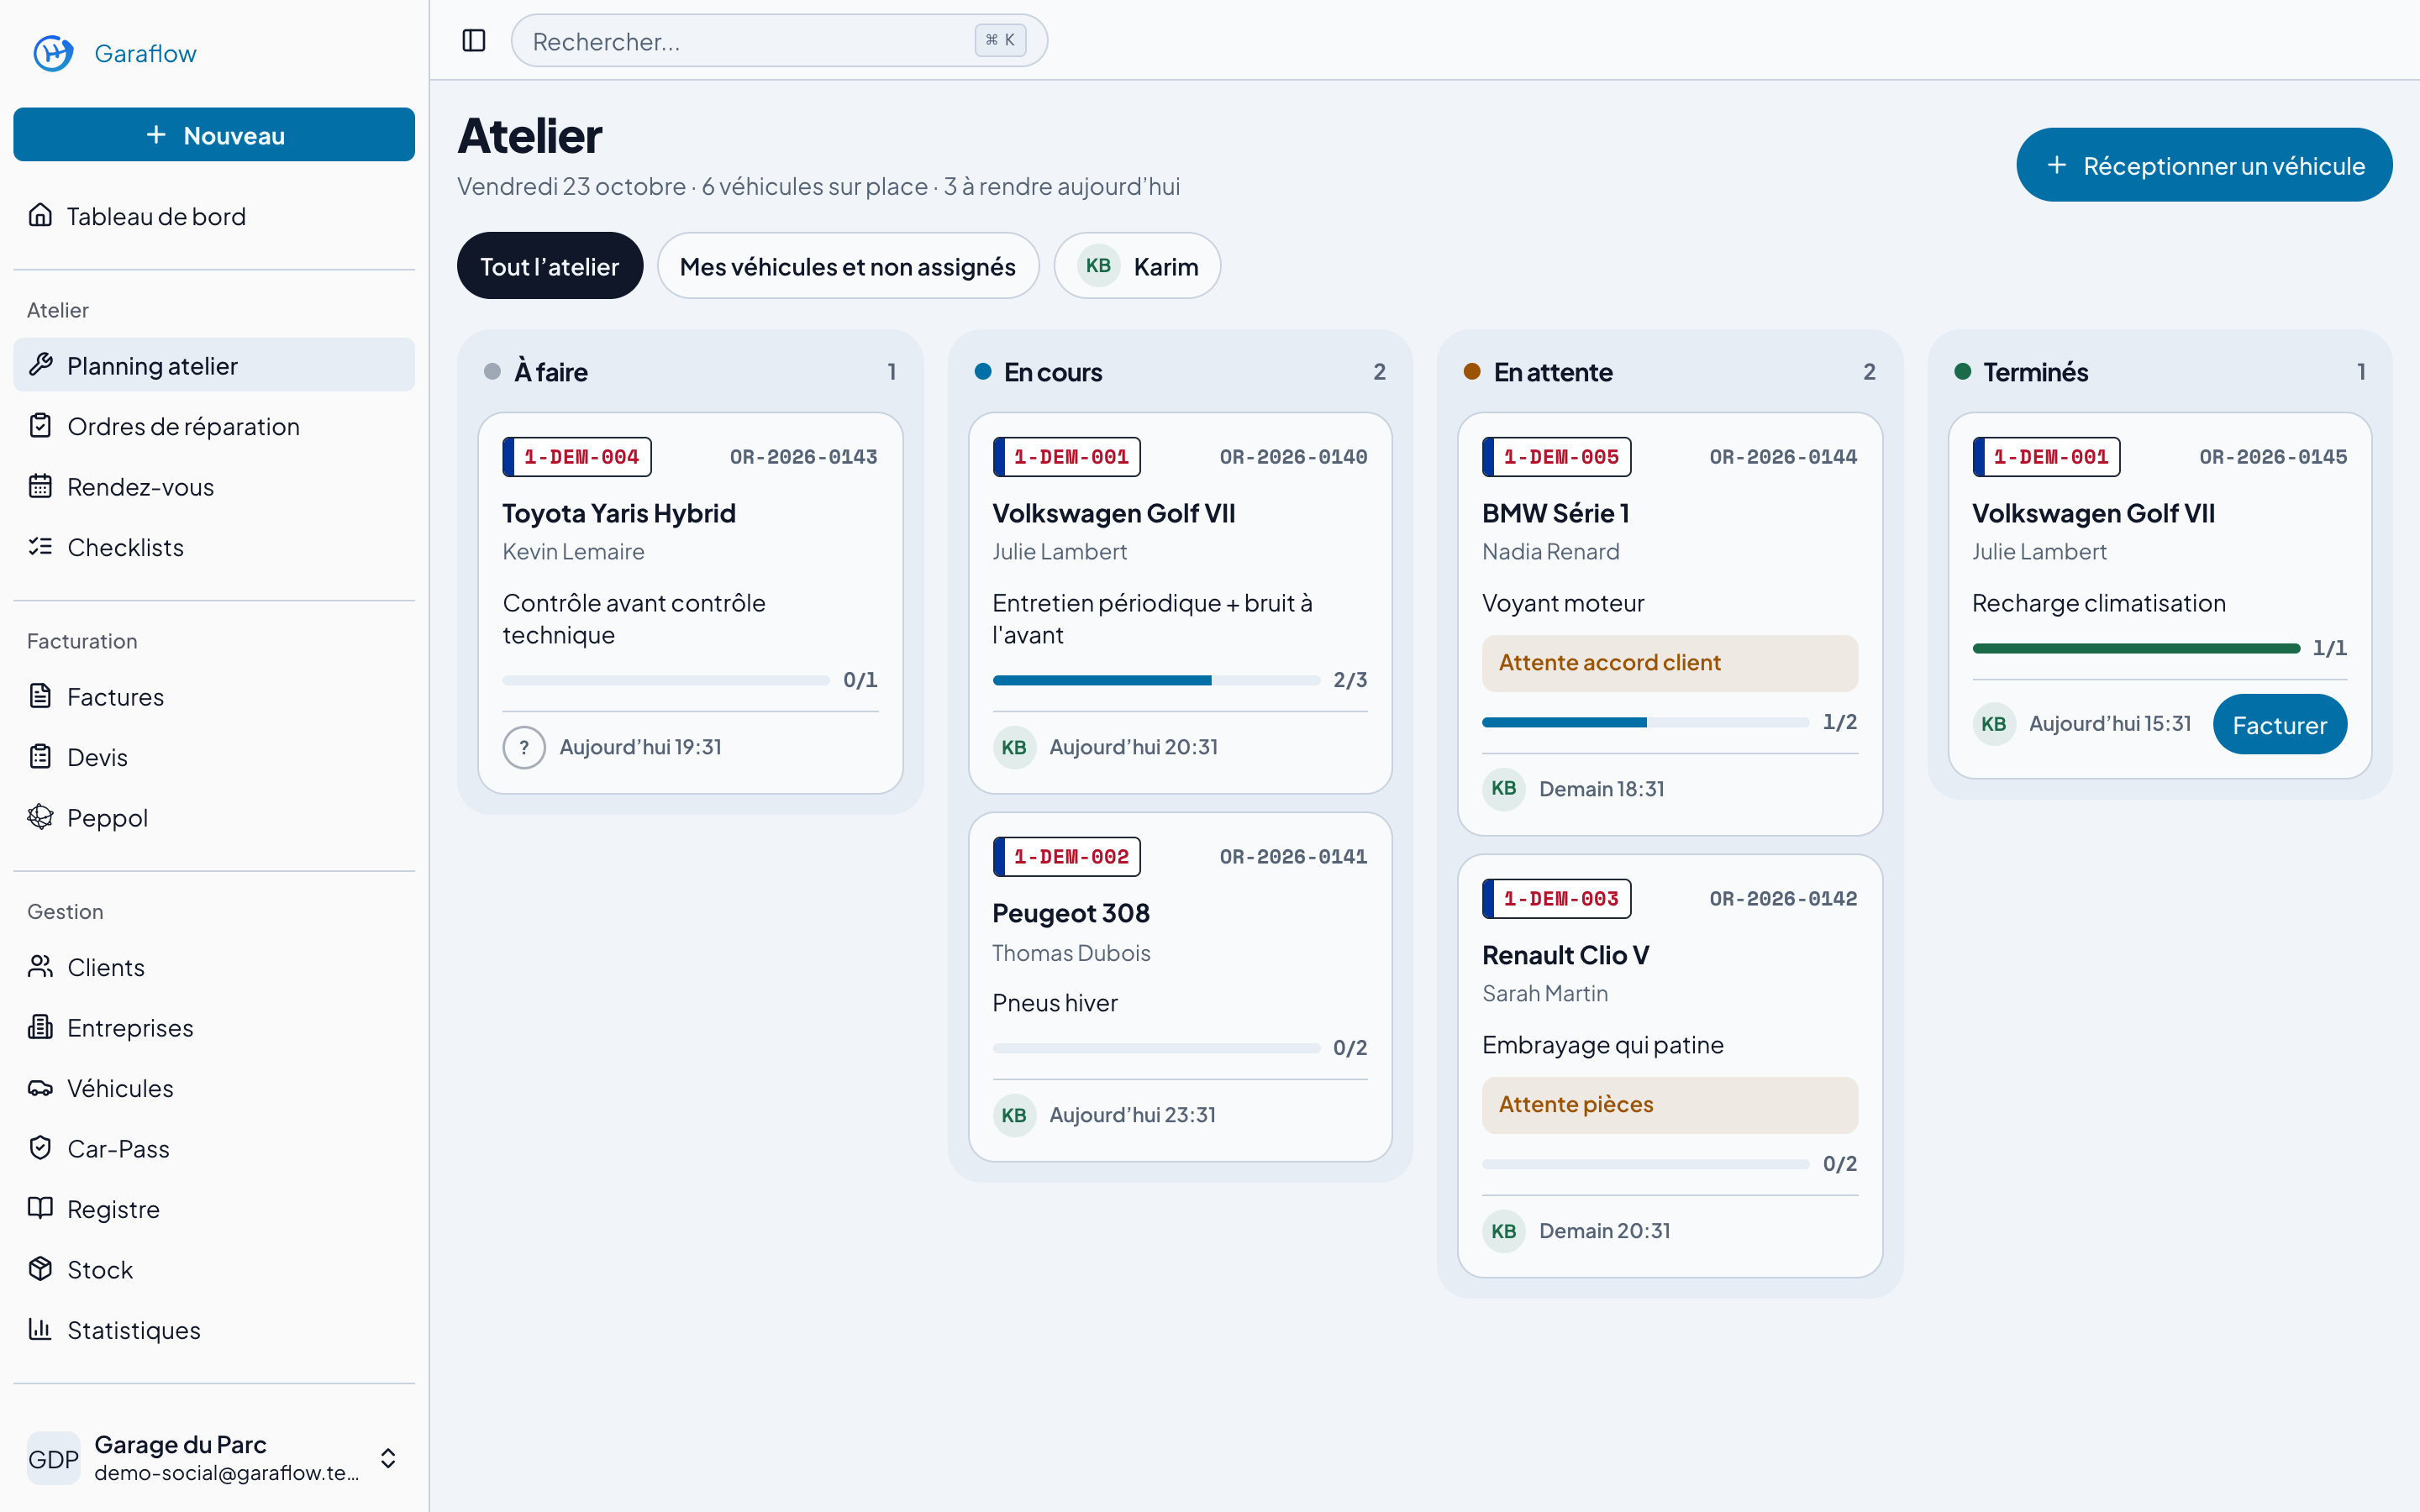Click Demain 20:31 due time

pos(1605,1231)
